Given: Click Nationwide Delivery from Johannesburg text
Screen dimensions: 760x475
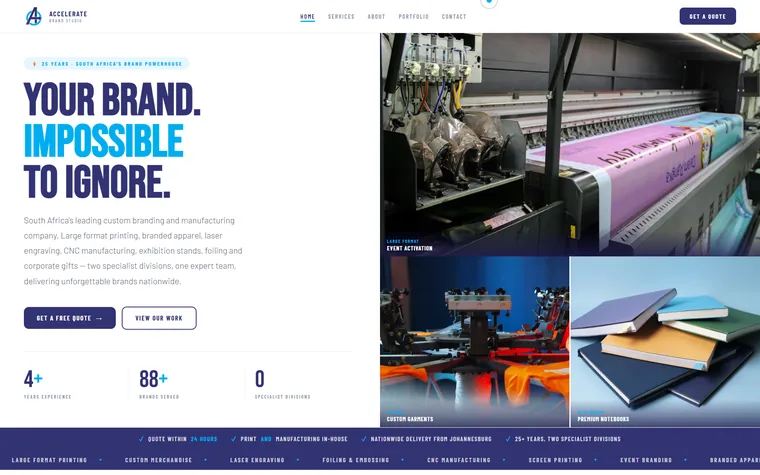Looking at the screenshot, I should coord(431,439).
